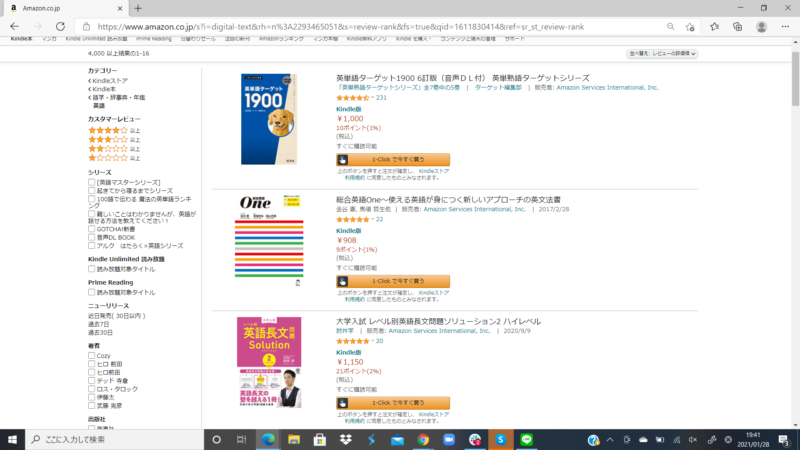Viewport: 800px width, 450px height.
Task: Open Dropbox from the taskbar
Action: coord(345,439)
